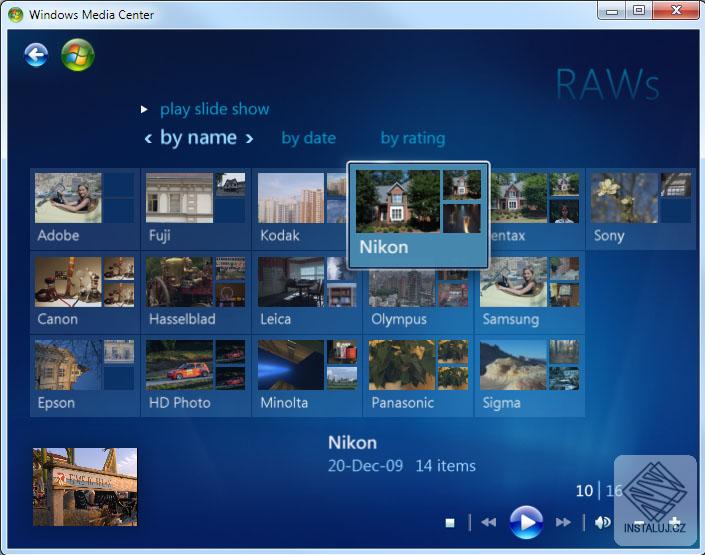Click the Windows Media Center title bar icon

15,14
